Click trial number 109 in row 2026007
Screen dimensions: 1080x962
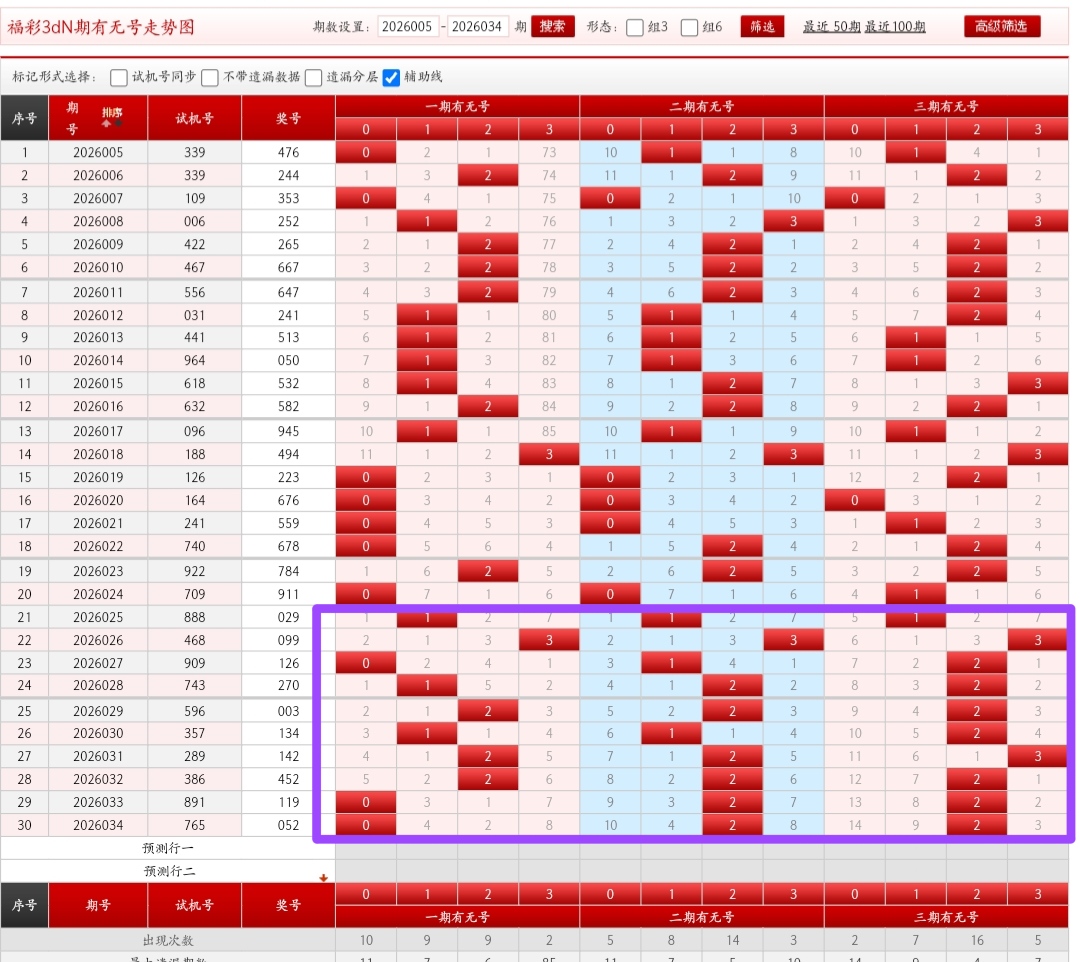[194, 198]
